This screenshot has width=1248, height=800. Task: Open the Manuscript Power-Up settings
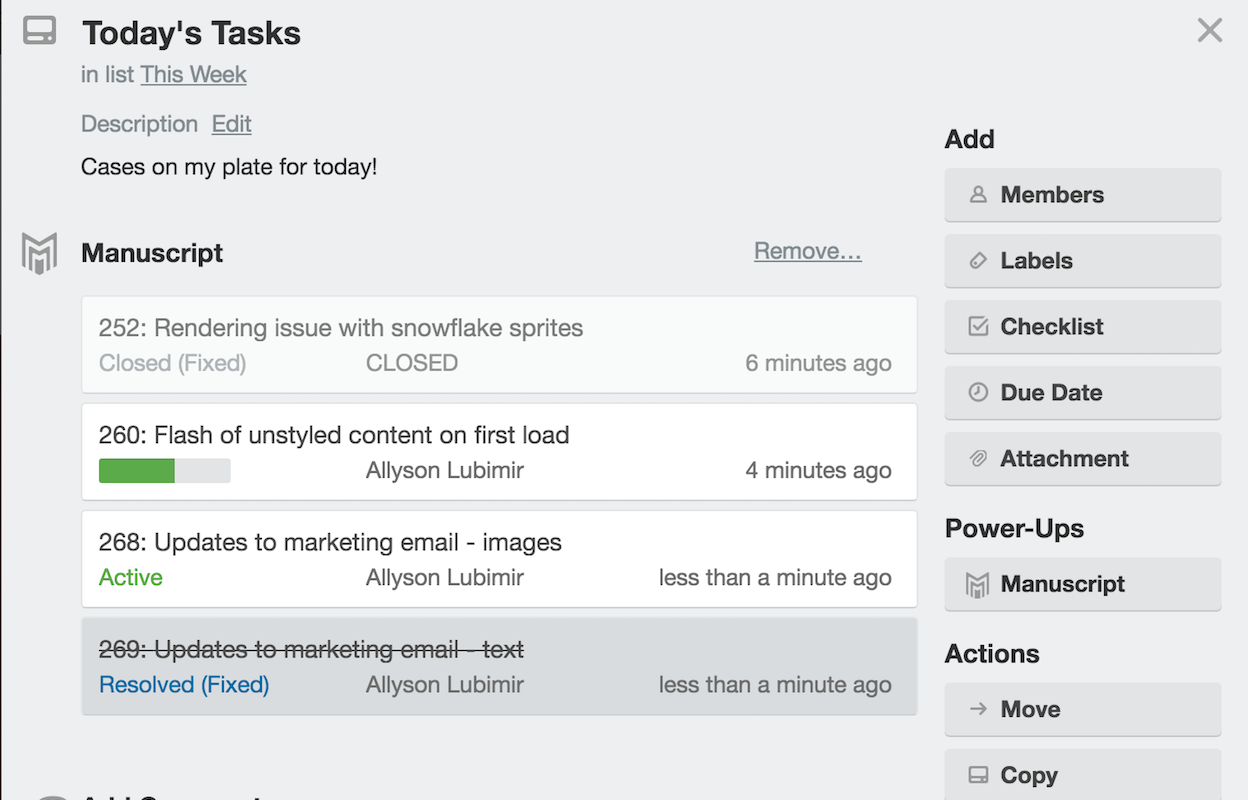pos(1082,584)
